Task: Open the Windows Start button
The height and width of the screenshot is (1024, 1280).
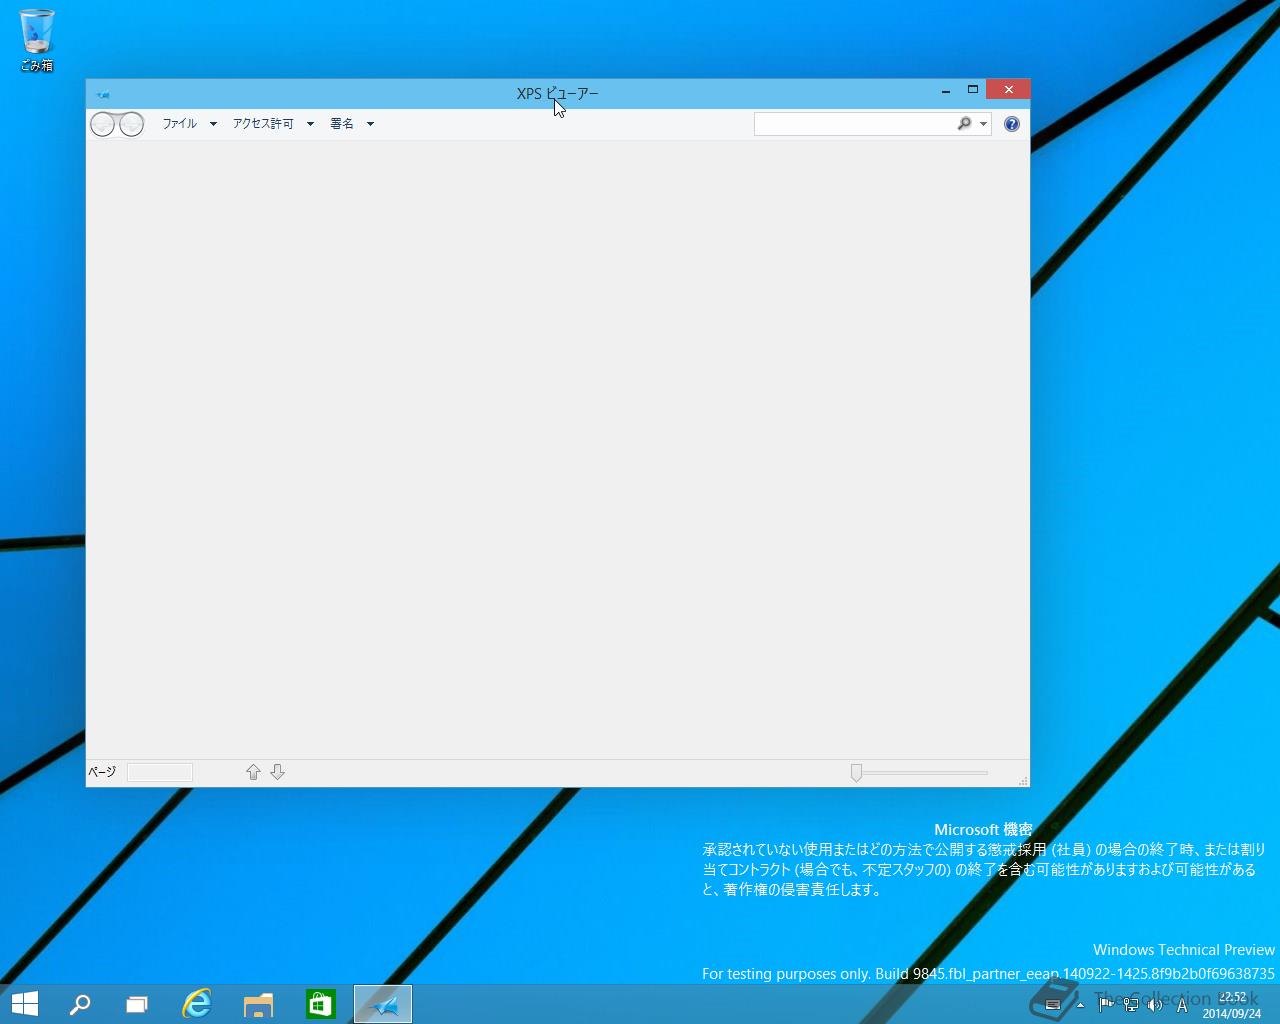Action: point(25,1004)
